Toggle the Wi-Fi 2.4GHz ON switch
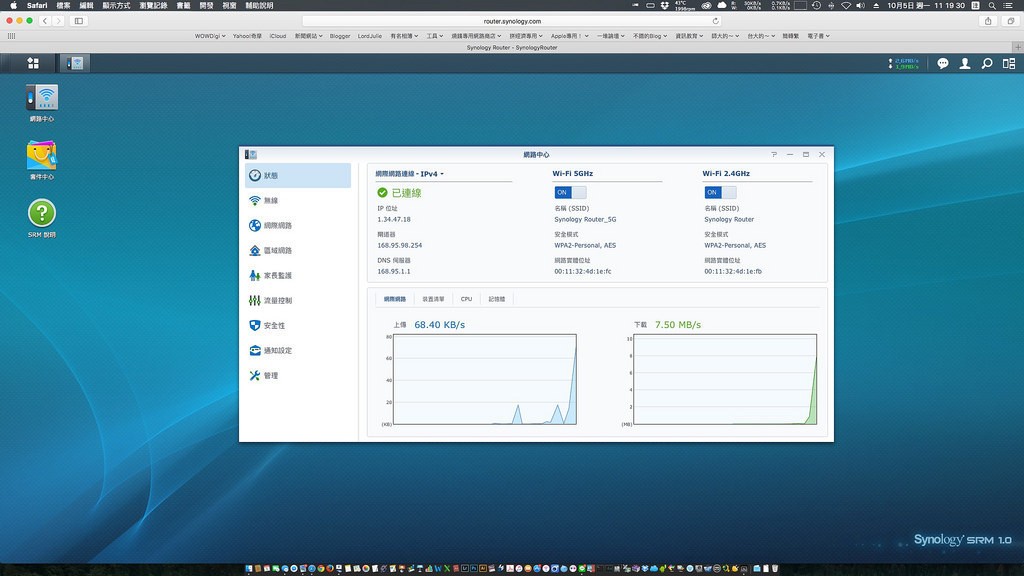 pyautogui.click(x=720, y=193)
